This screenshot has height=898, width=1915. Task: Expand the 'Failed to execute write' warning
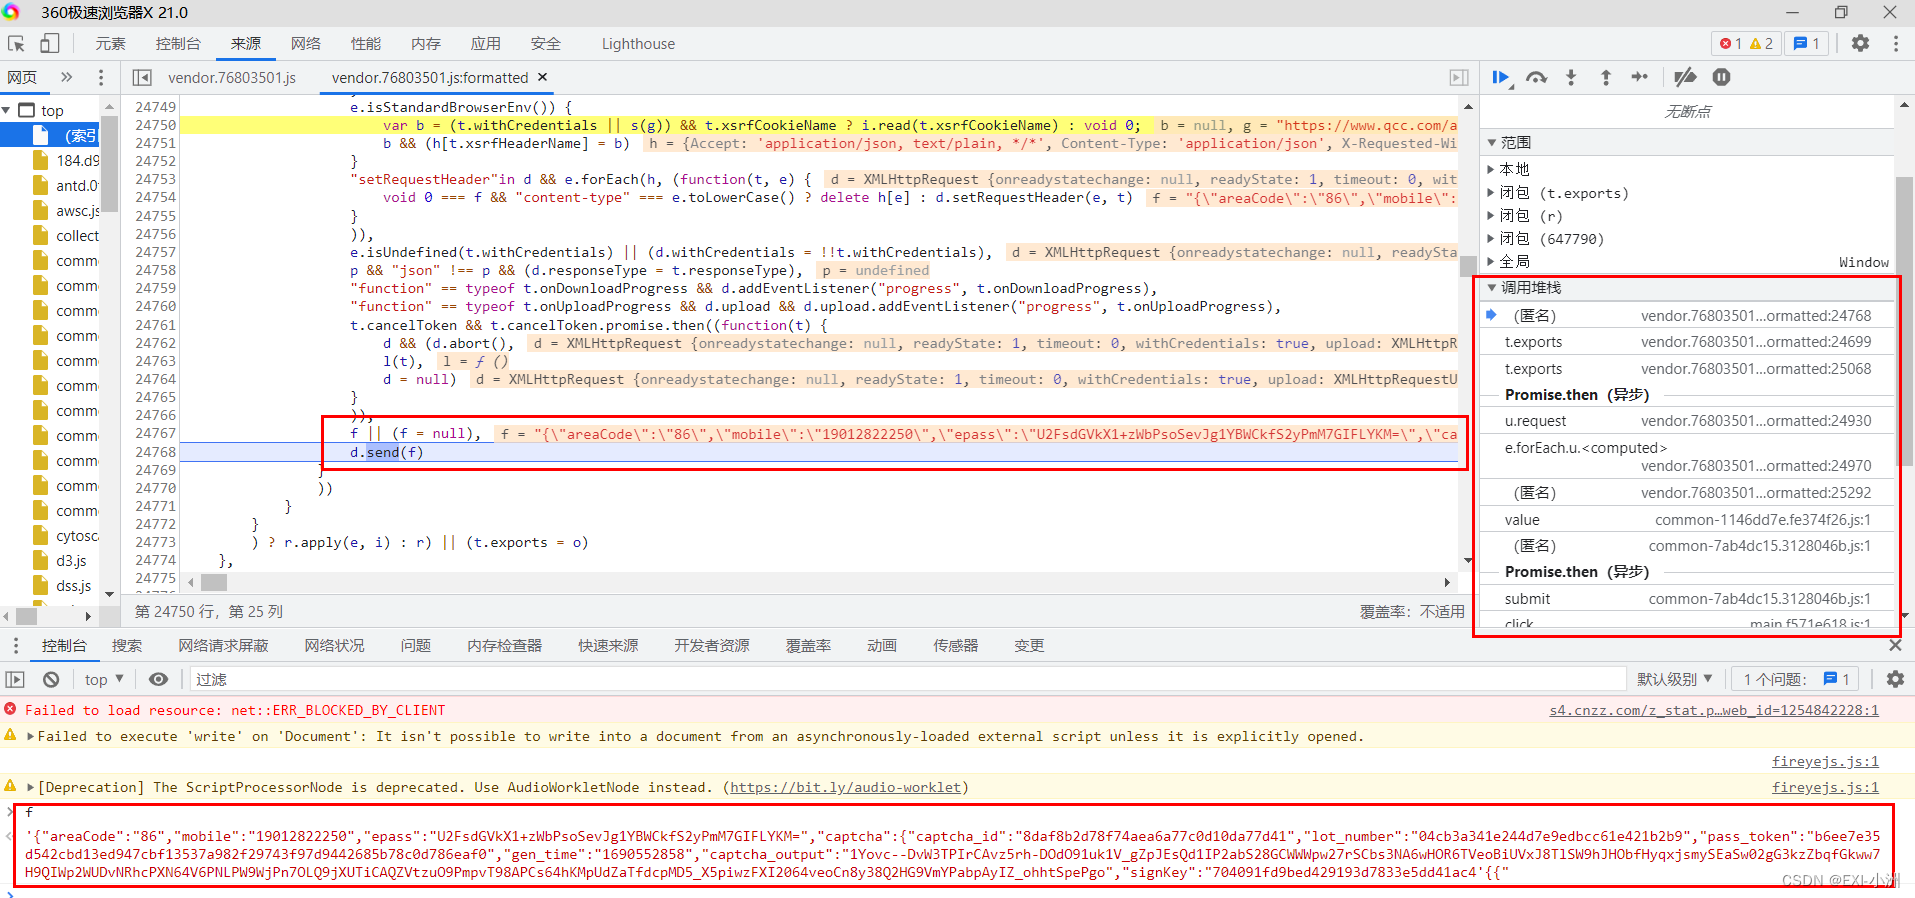pyautogui.click(x=31, y=736)
